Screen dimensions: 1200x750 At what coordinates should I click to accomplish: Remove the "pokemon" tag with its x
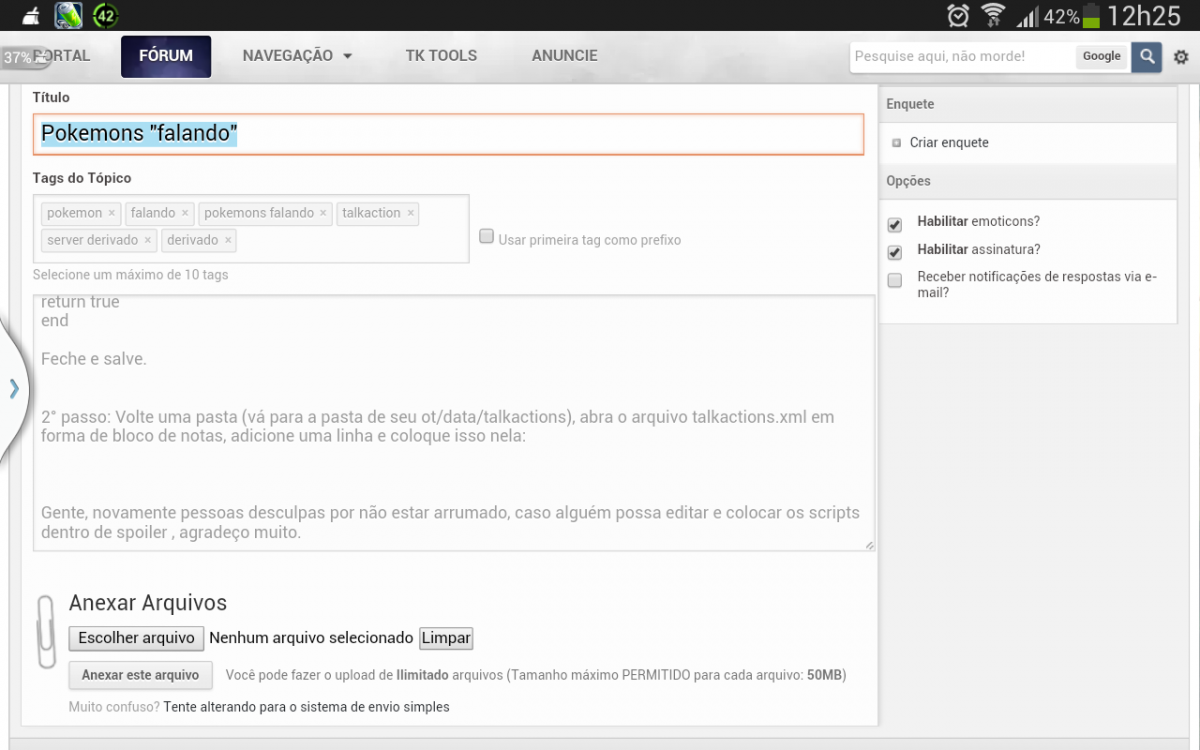click(x=111, y=213)
